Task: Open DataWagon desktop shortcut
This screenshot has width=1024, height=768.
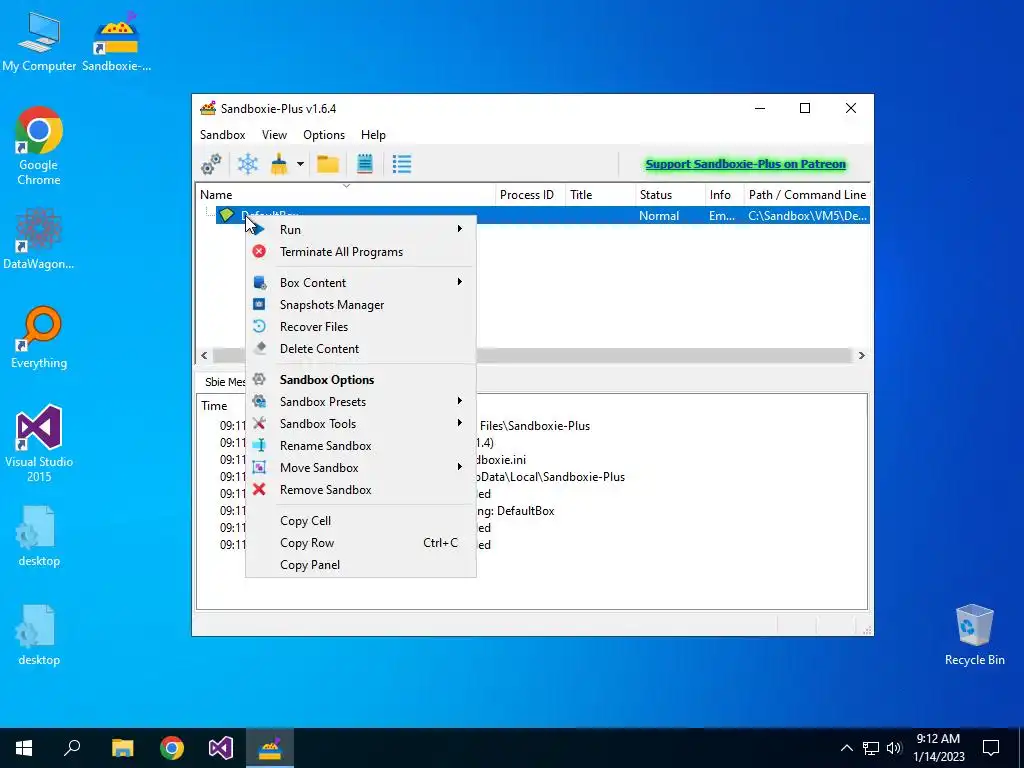Action: click(x=39, y=238)
